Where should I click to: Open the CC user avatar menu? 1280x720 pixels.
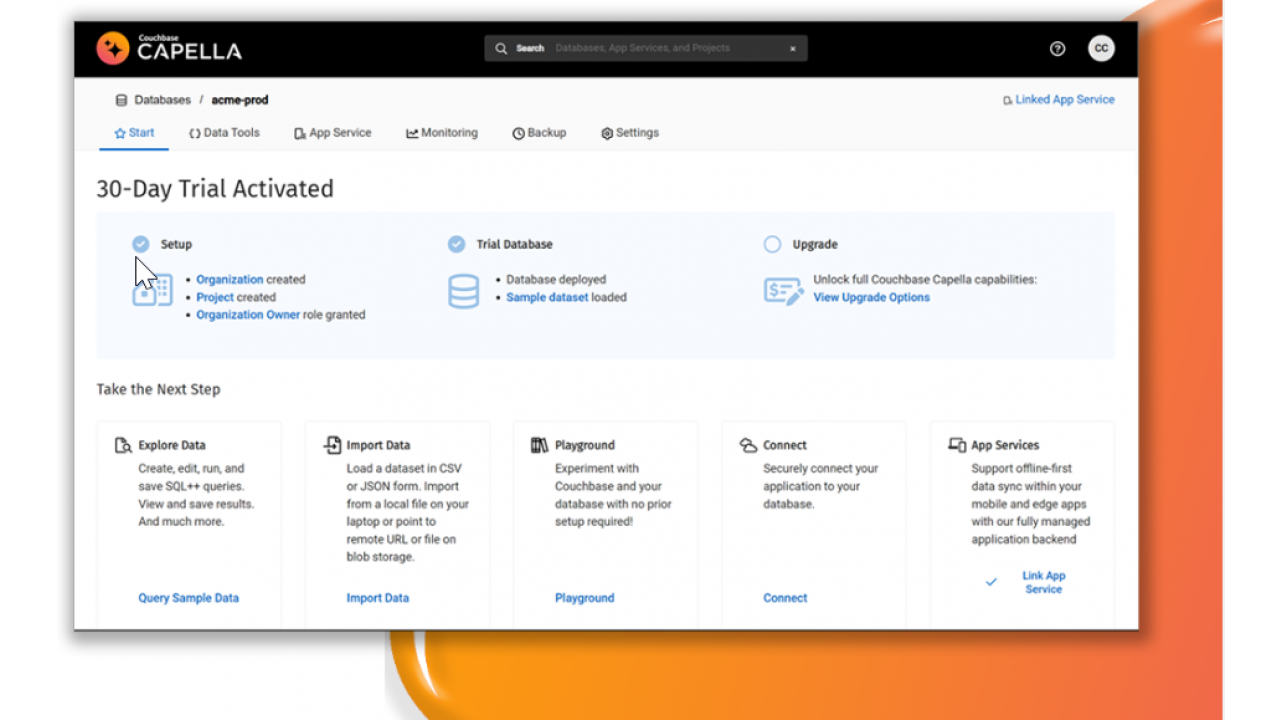[x=1101, y=49]
